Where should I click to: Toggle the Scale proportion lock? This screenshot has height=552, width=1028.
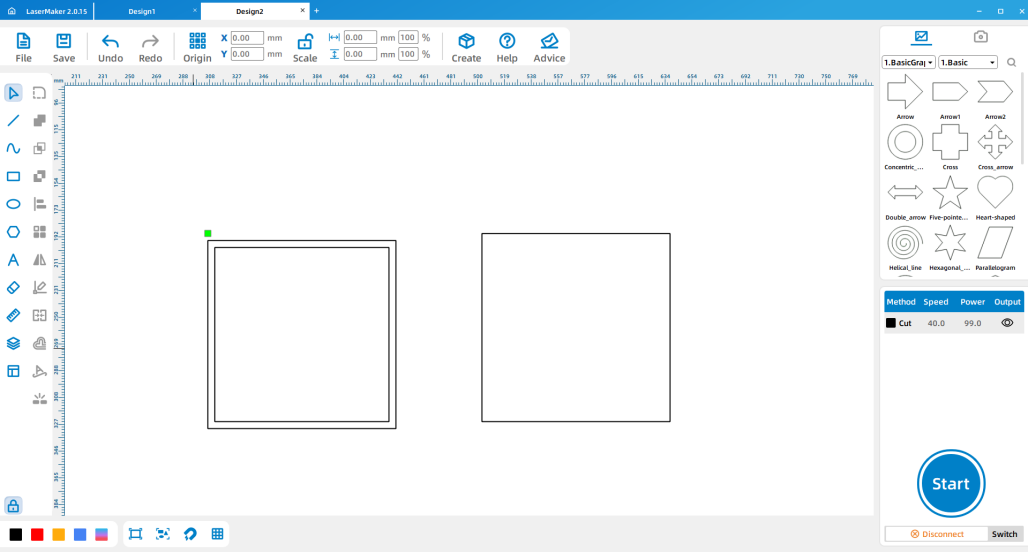tap(305, 43)
